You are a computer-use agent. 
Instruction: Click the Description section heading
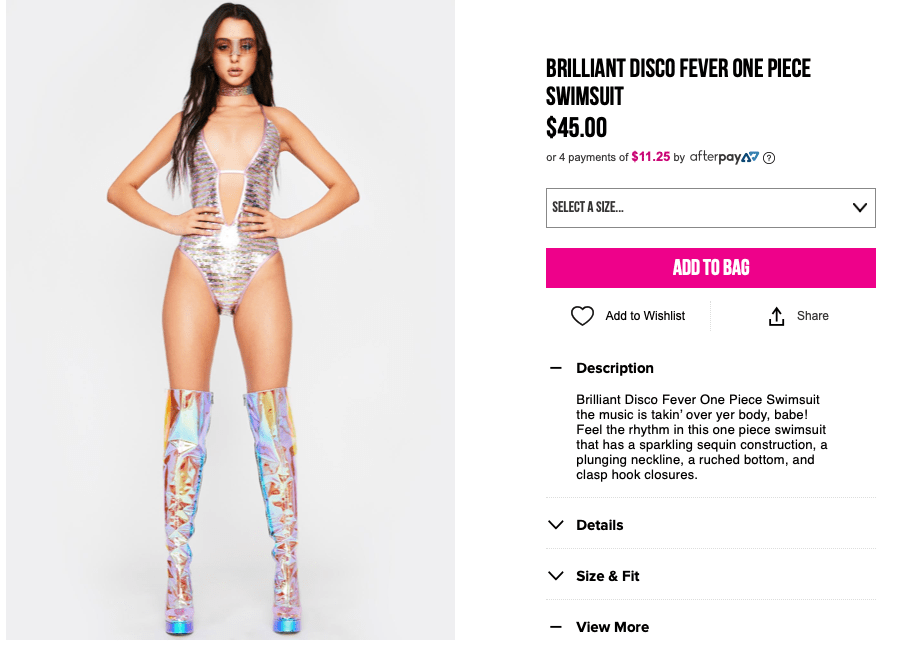[x=614, y=368]
